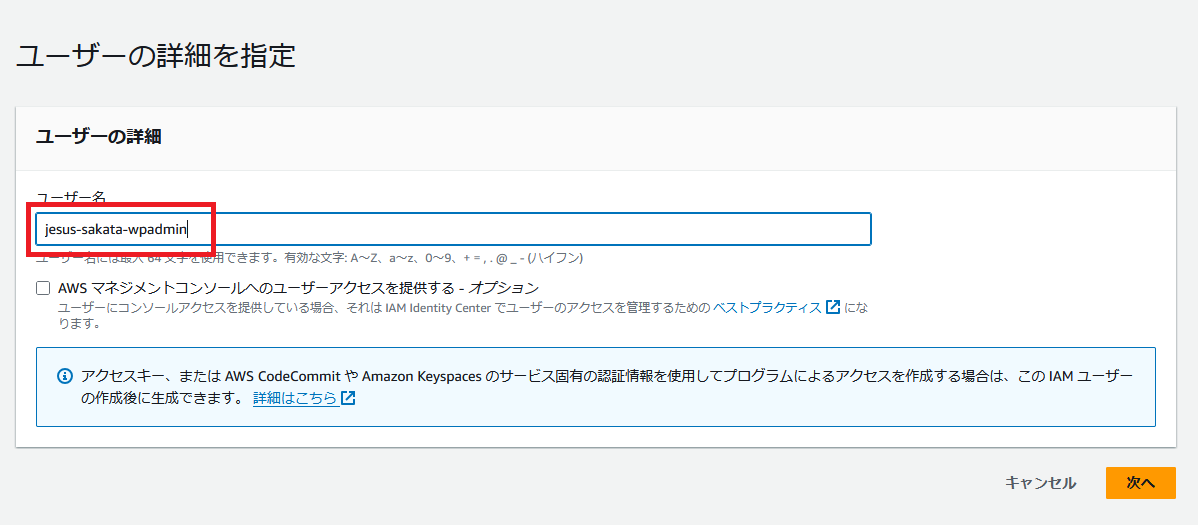Screen dimensions: 1198x525
Task: Click the ユーザーの詳細を指定 page heading
Action: tap(156, 57)
